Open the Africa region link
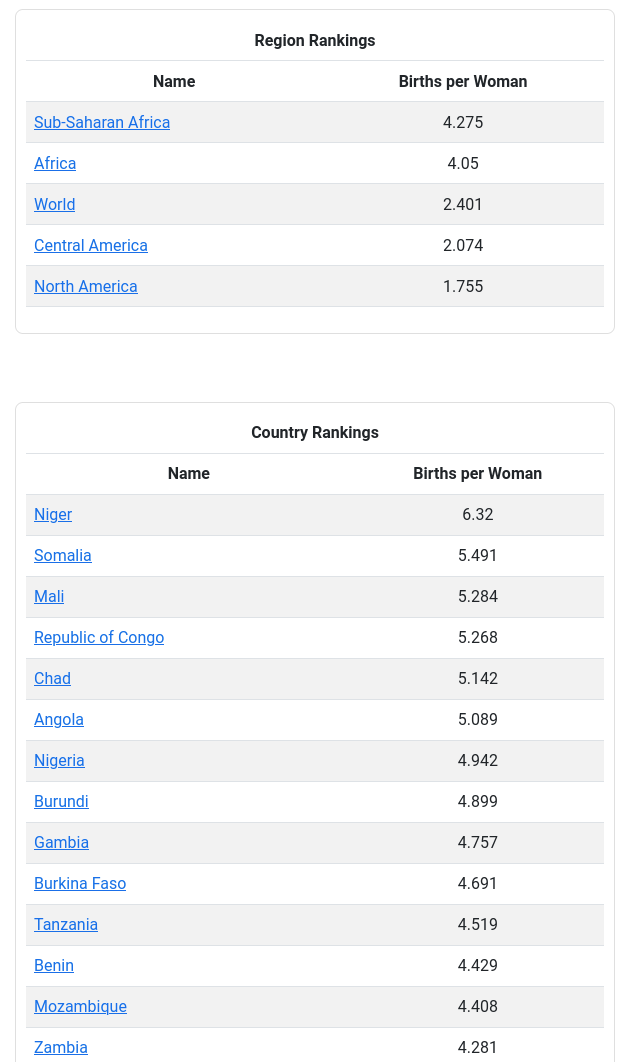Image resolution: width=626 pixels, height=1062 pixels. pos(55,163)
